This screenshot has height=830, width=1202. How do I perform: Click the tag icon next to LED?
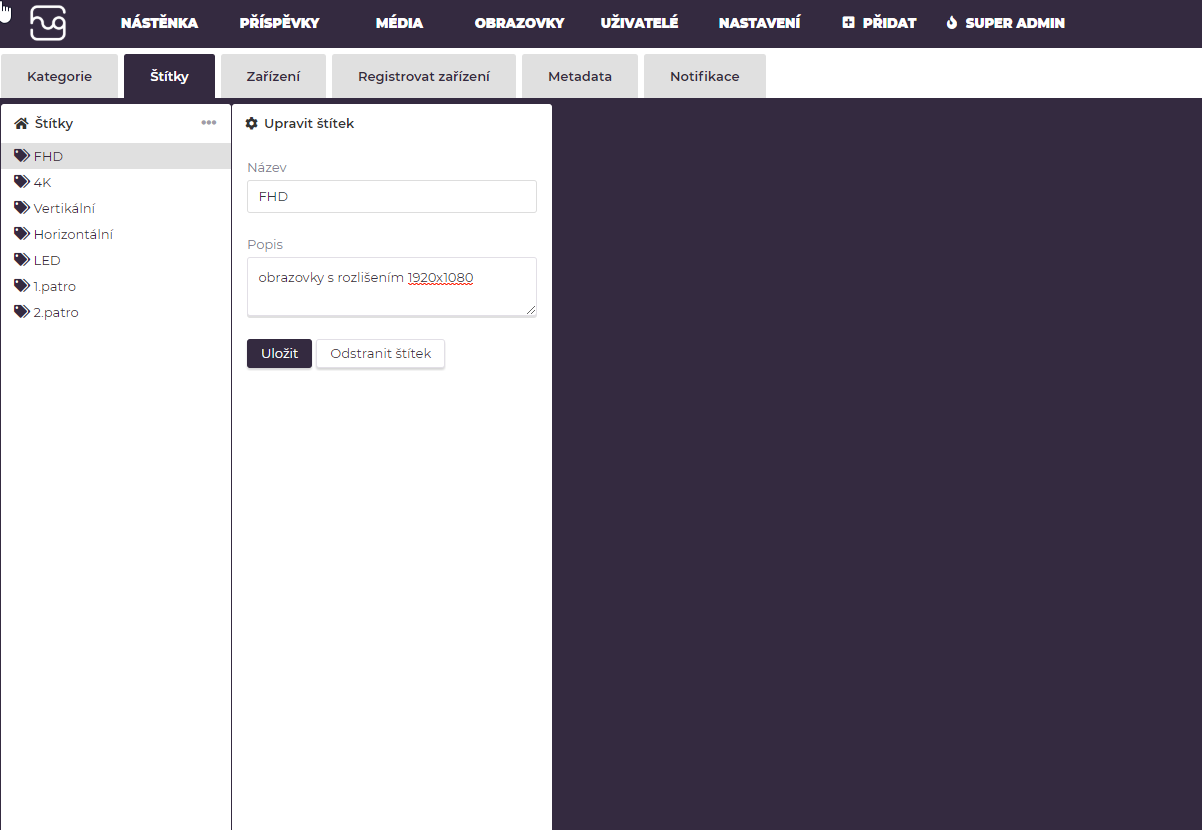(22, 260)
